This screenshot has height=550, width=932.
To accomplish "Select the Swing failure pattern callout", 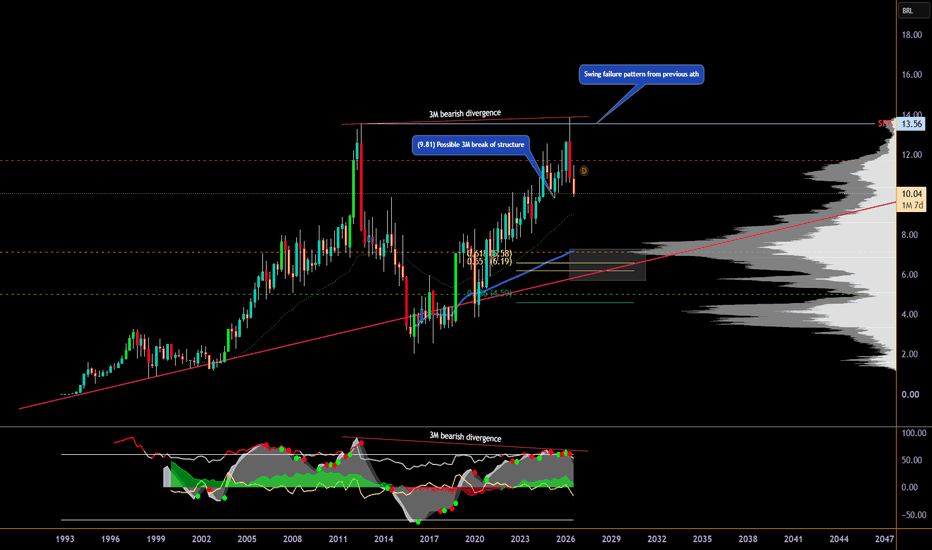I will click(641, 74).
